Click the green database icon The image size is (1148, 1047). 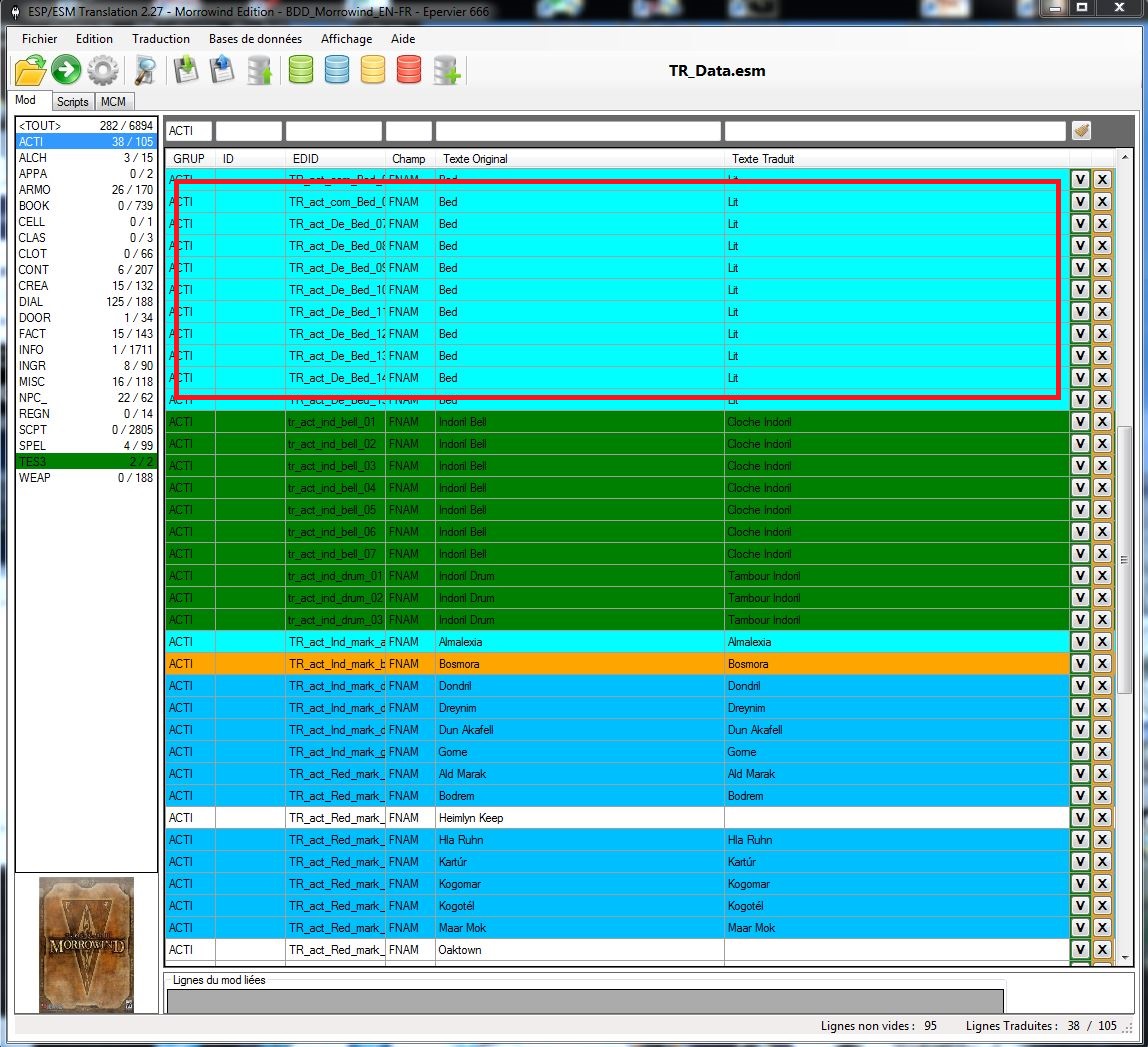(301, 71)
